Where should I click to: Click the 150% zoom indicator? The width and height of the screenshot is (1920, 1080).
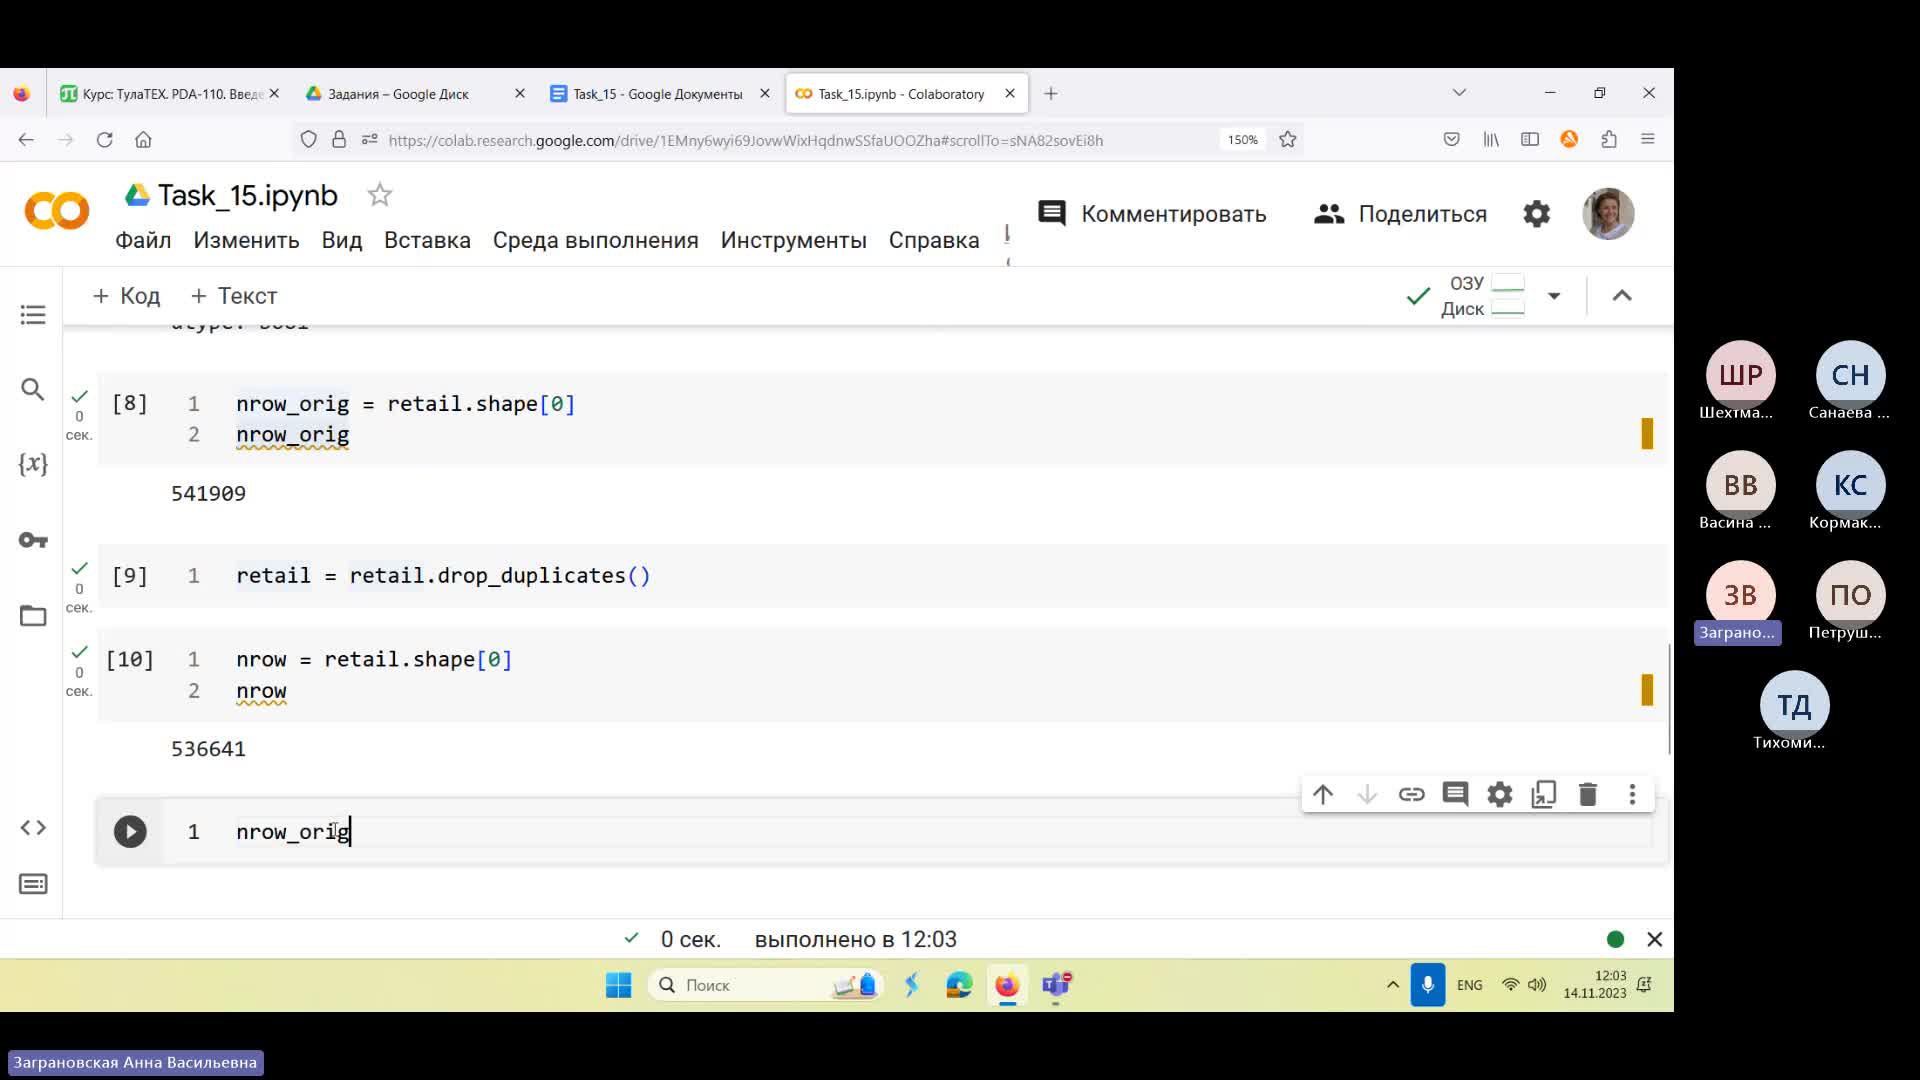(x=1242, y=140)
